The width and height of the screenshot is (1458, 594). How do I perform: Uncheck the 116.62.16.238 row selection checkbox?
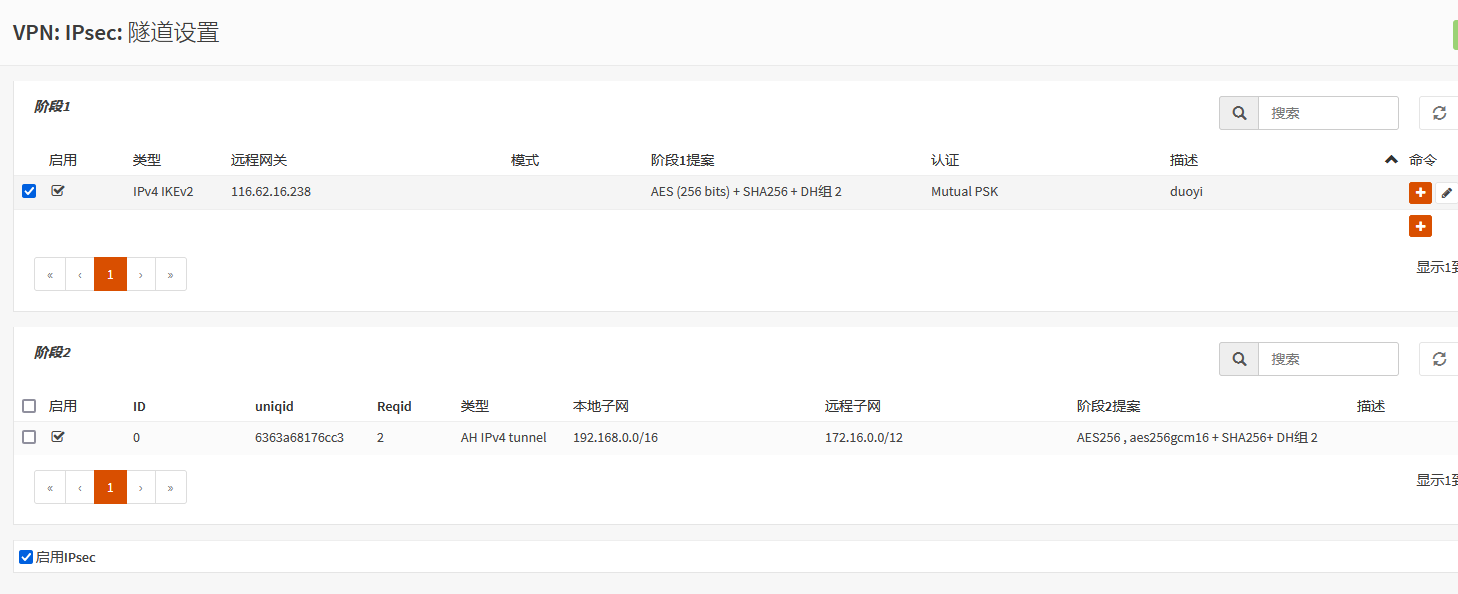pyautogui.click(x=29, y=191)
